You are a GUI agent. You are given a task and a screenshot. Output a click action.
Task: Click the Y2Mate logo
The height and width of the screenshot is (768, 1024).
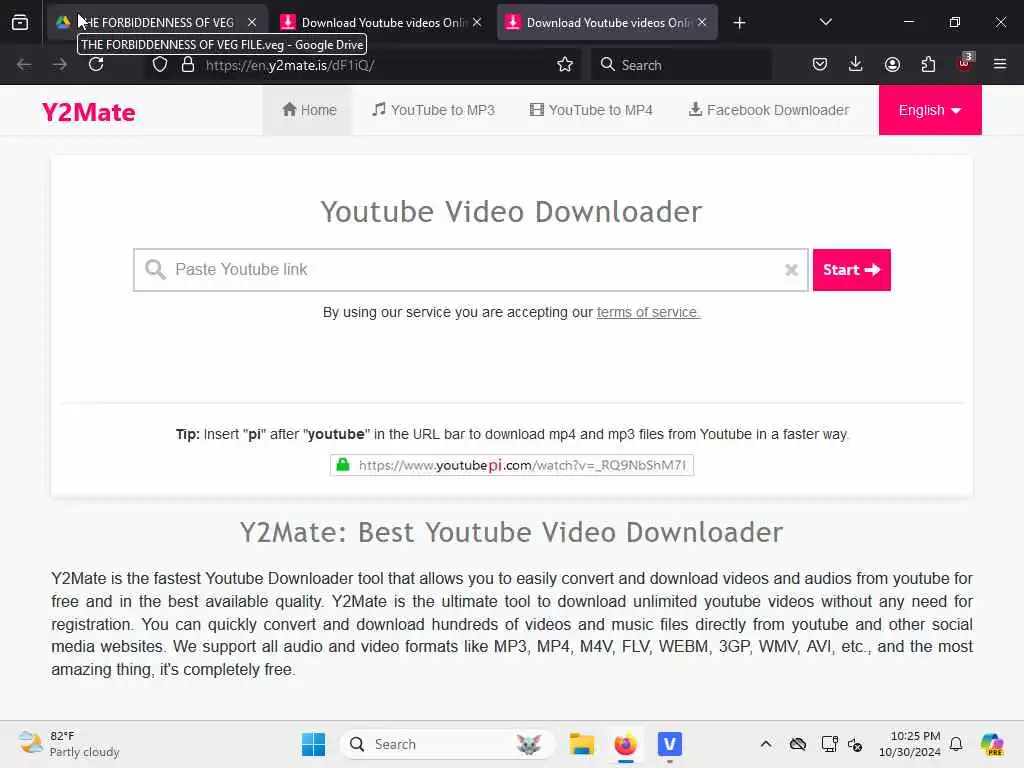click(x=89, y=112)
